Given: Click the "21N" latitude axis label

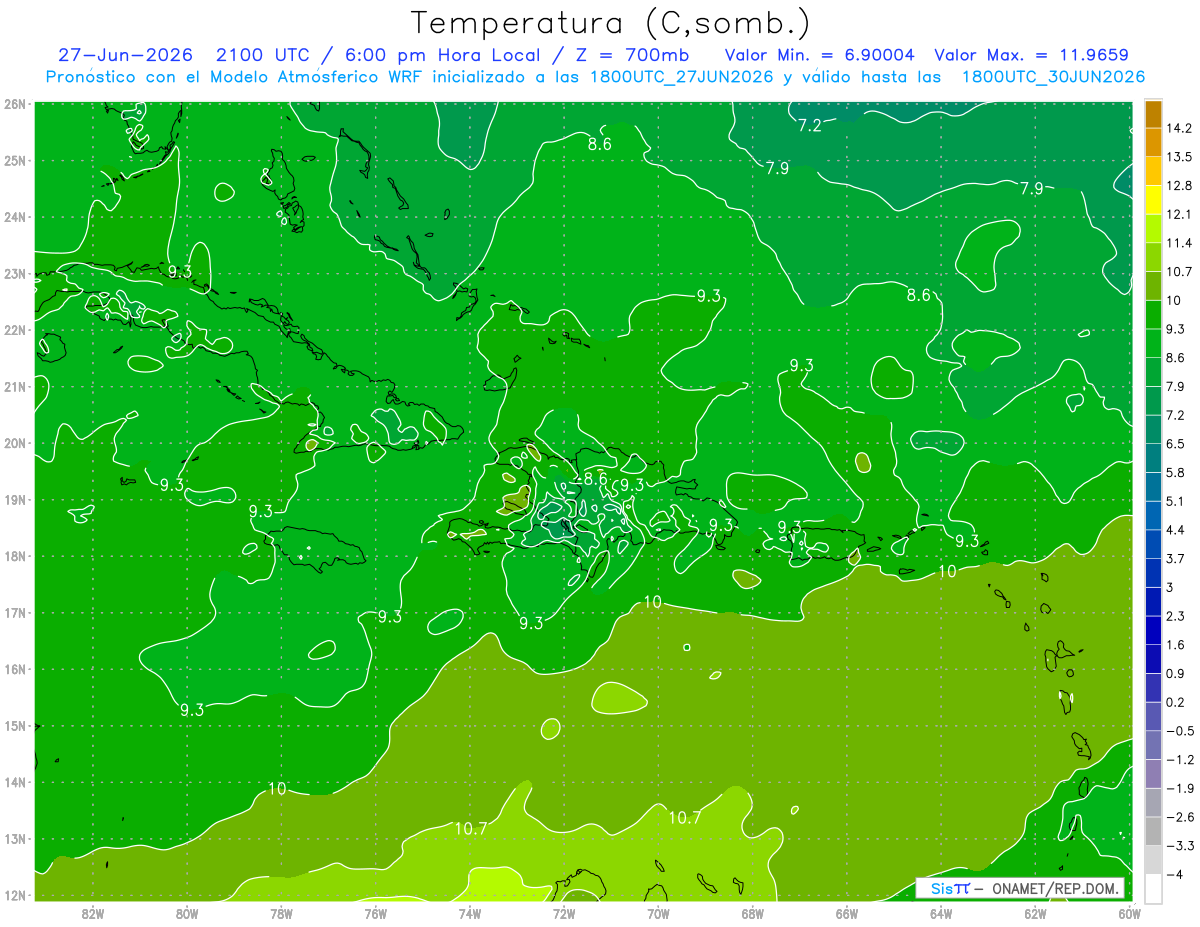Looking at the screenshot, I should 14,387.
